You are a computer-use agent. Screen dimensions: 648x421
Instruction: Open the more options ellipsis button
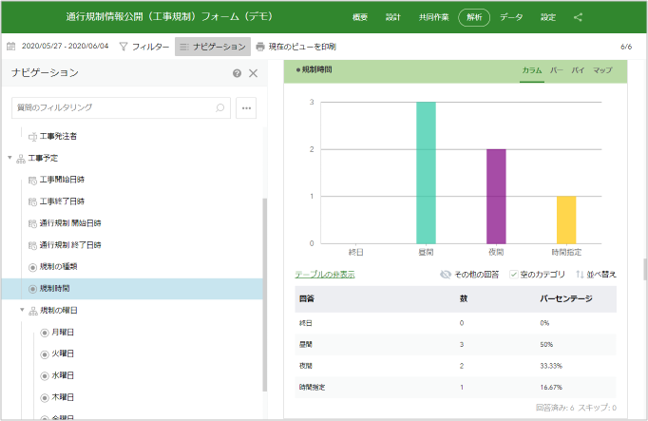(245, 106)
